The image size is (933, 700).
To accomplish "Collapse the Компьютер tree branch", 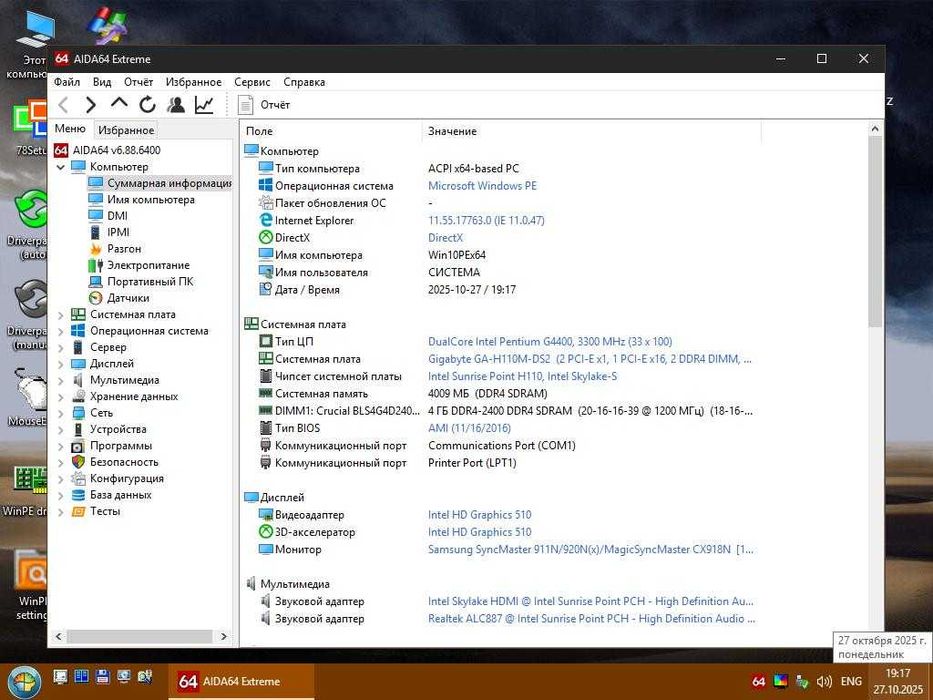I will pos(60,167).
